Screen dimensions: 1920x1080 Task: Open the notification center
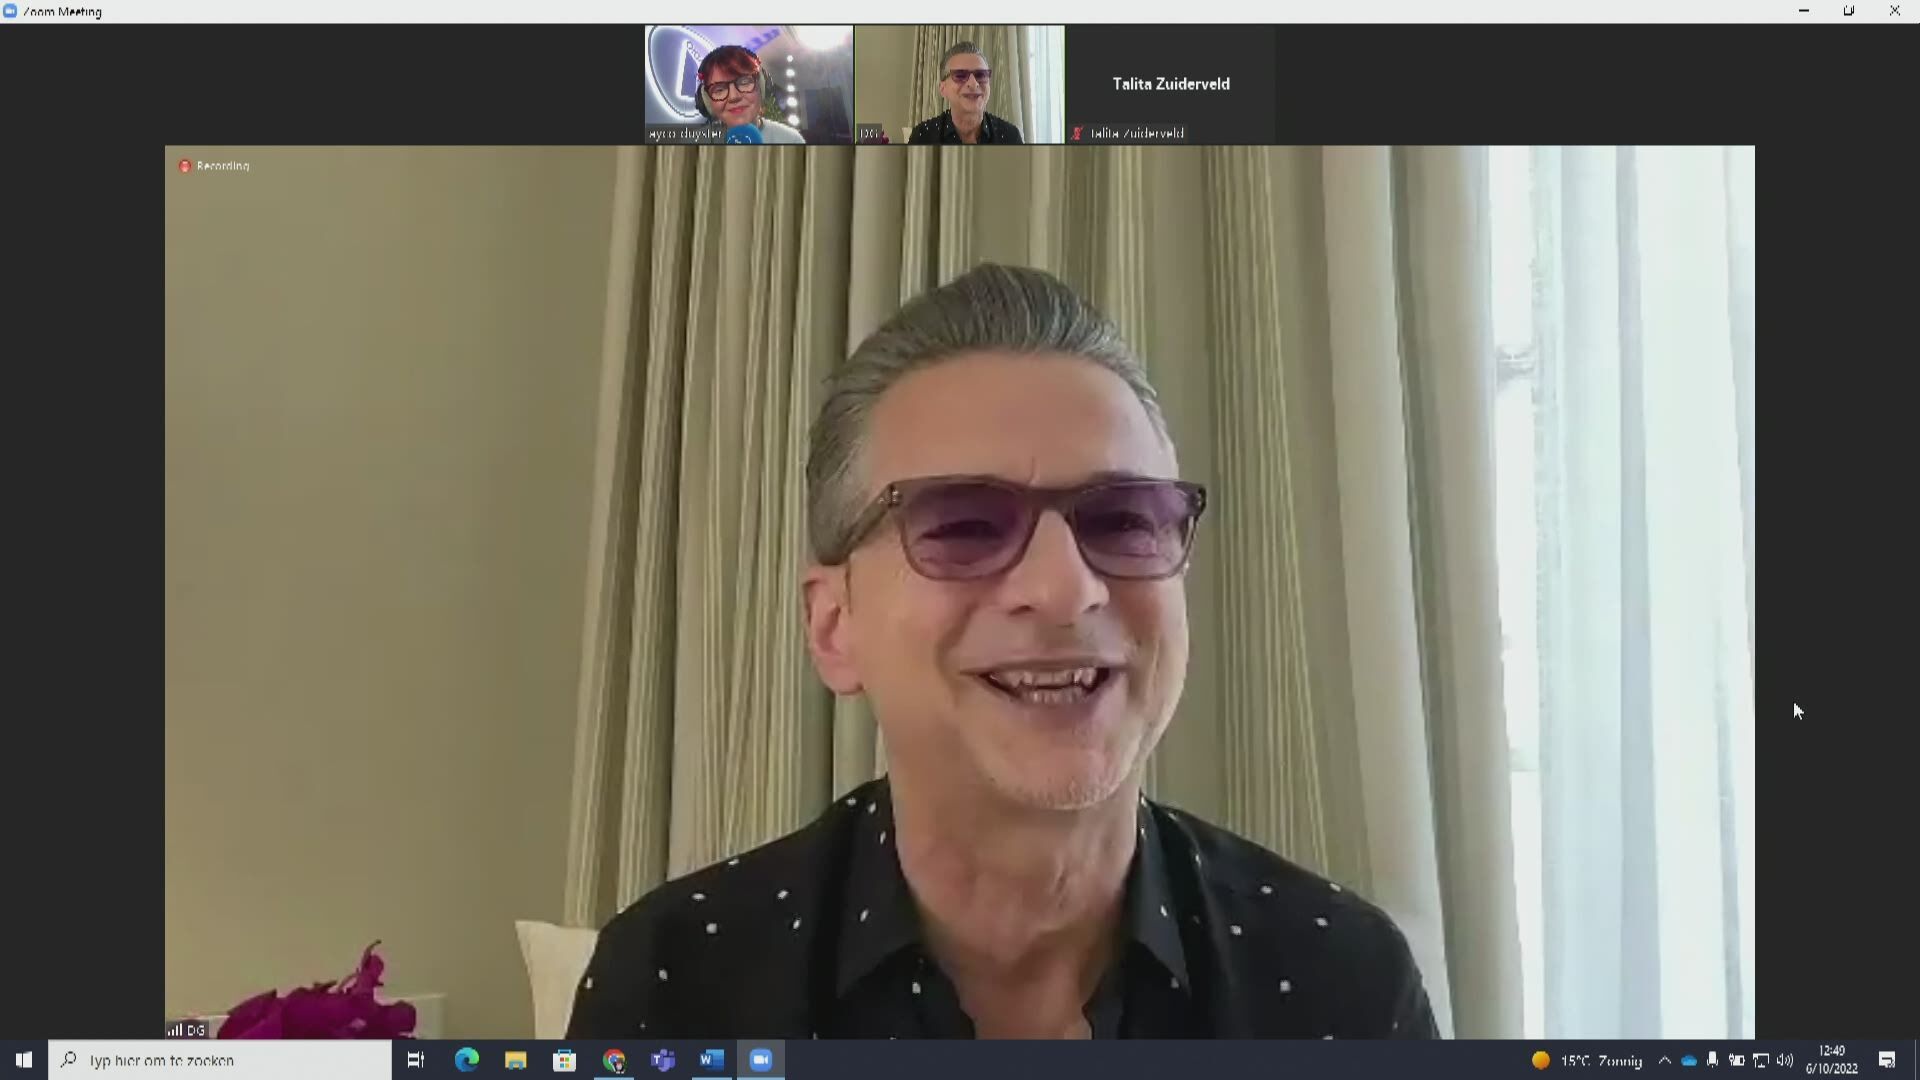1887,1060
